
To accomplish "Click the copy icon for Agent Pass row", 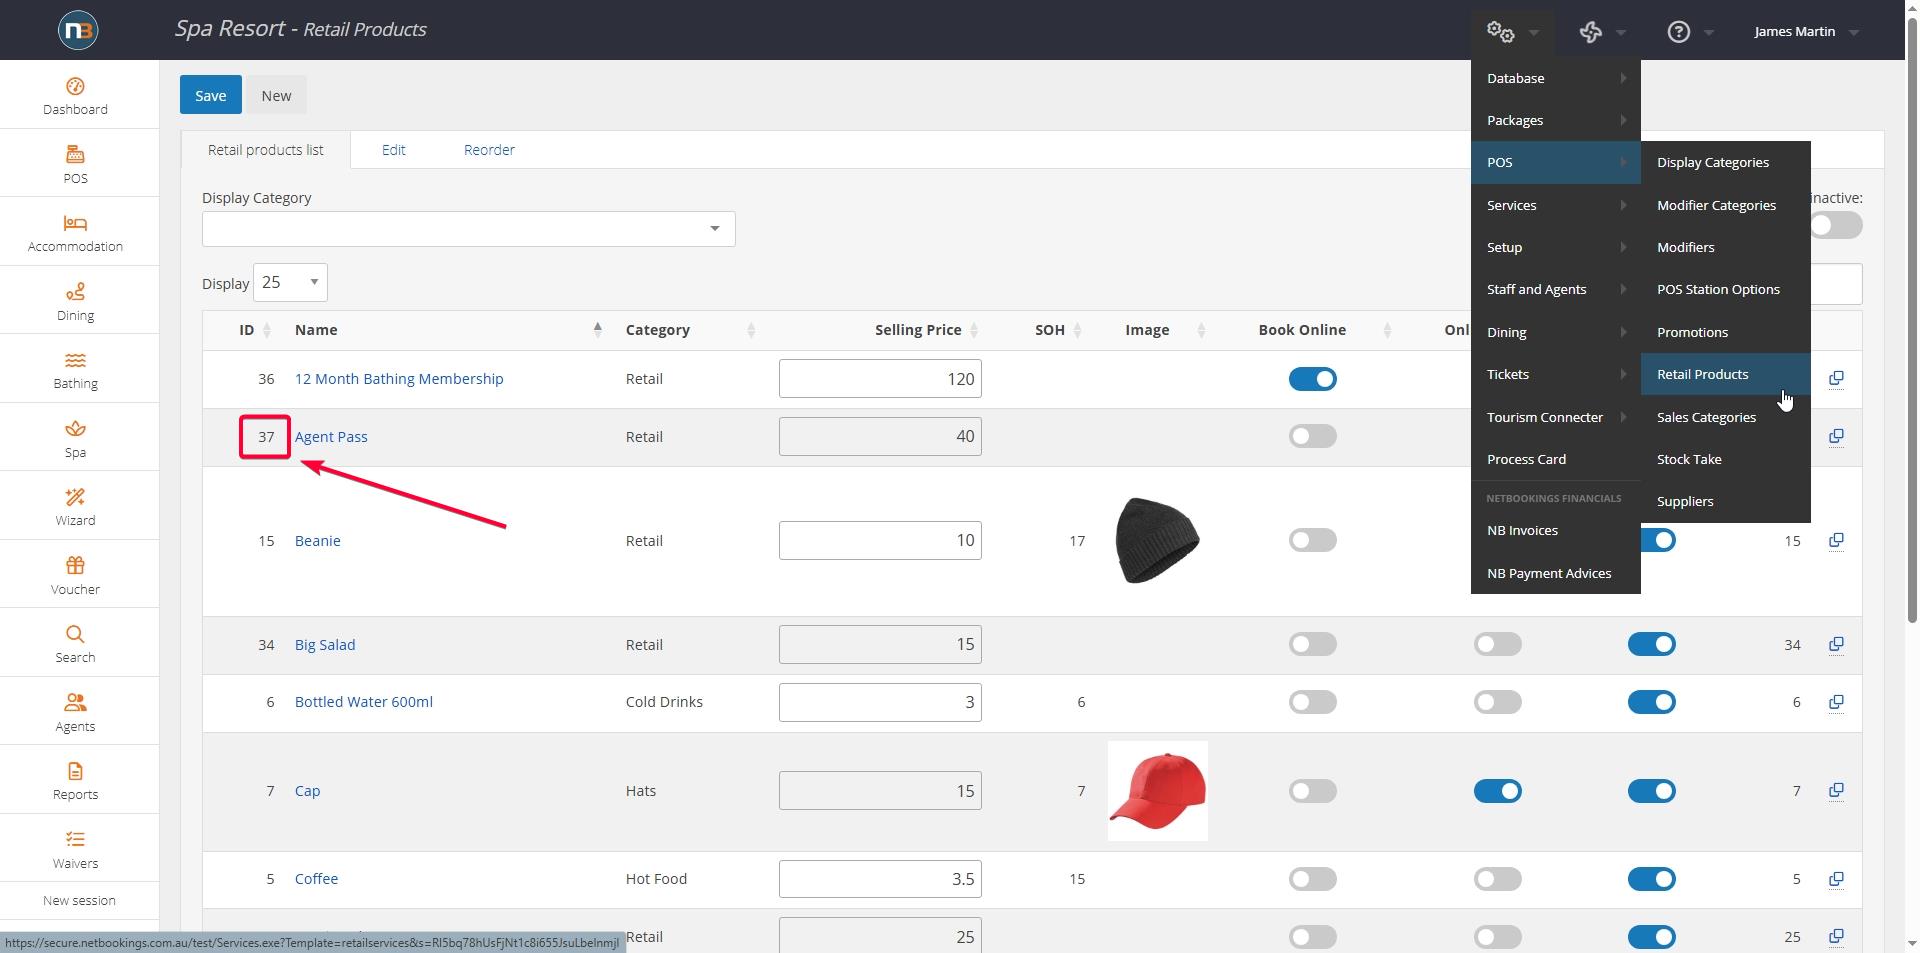I will 1836,437.
